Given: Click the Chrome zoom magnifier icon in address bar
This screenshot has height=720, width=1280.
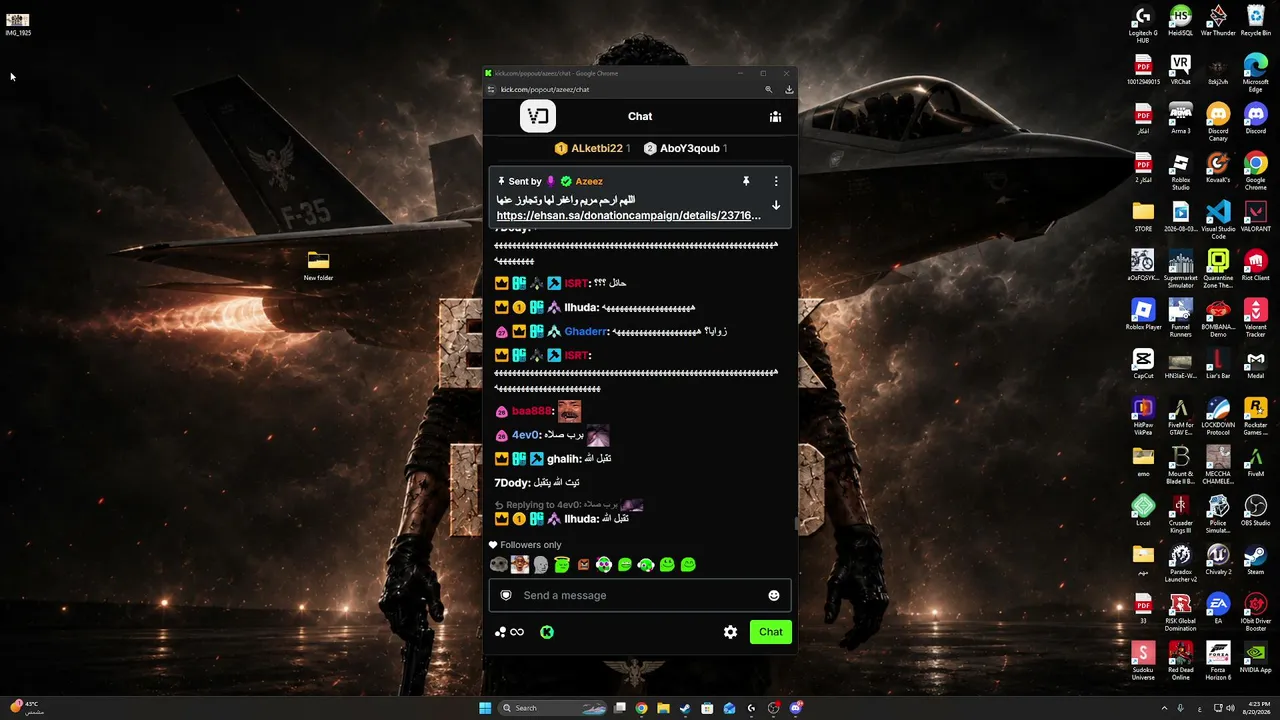Looking at the screenshot, I should click(x=769, y=89).
